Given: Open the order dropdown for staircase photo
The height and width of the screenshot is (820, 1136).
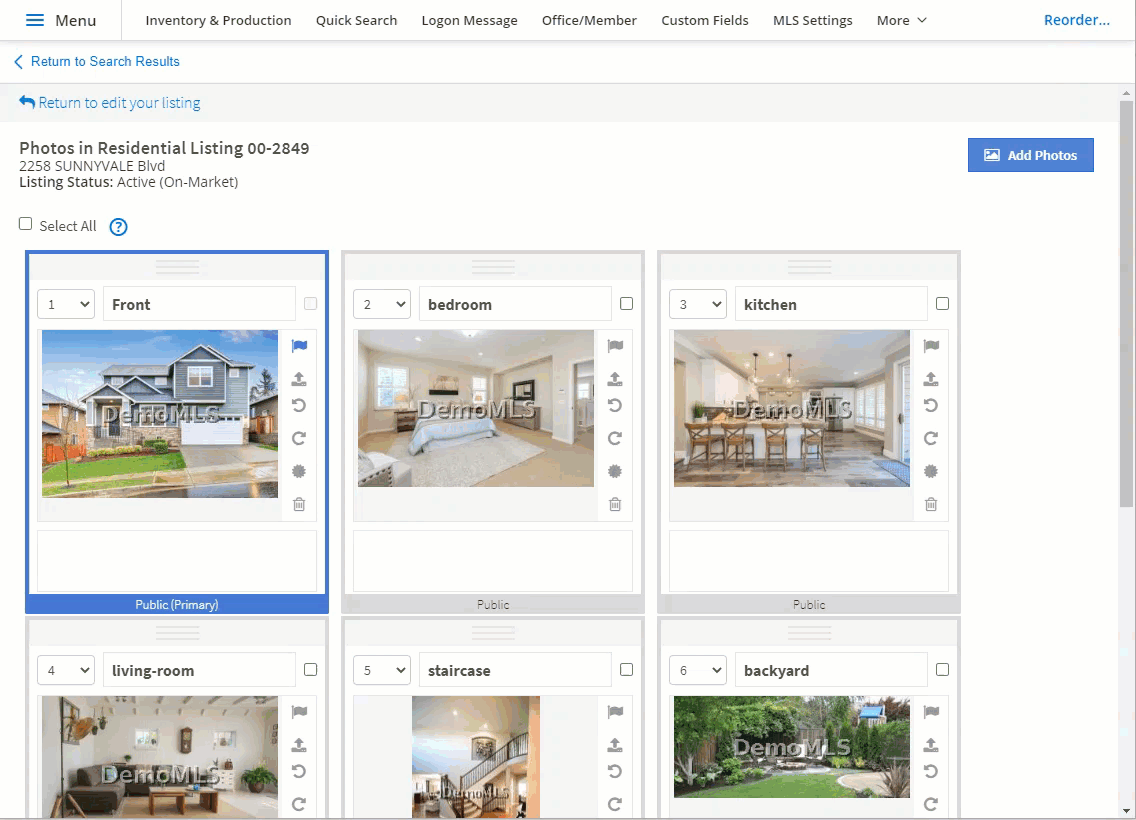Looking at the screenshot, I should pos(382,670).
